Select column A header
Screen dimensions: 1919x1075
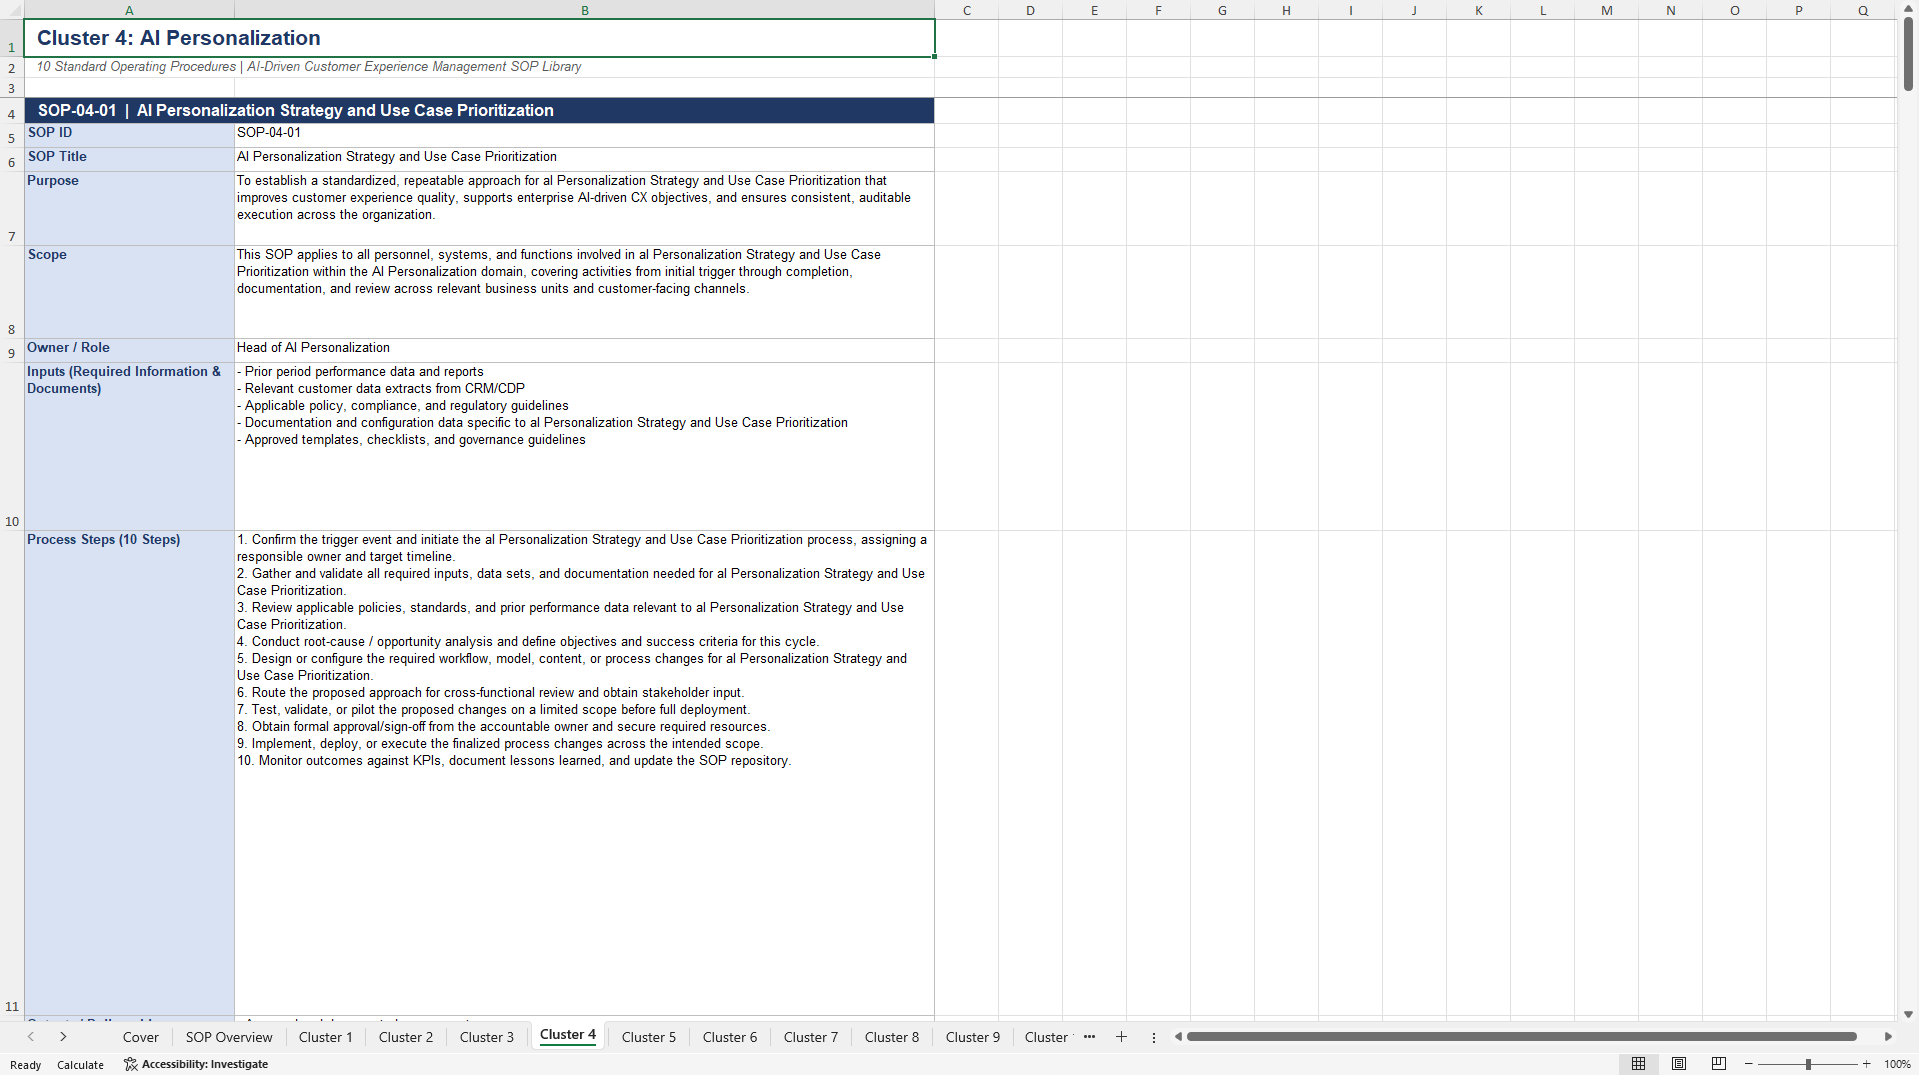coord(129,10)
